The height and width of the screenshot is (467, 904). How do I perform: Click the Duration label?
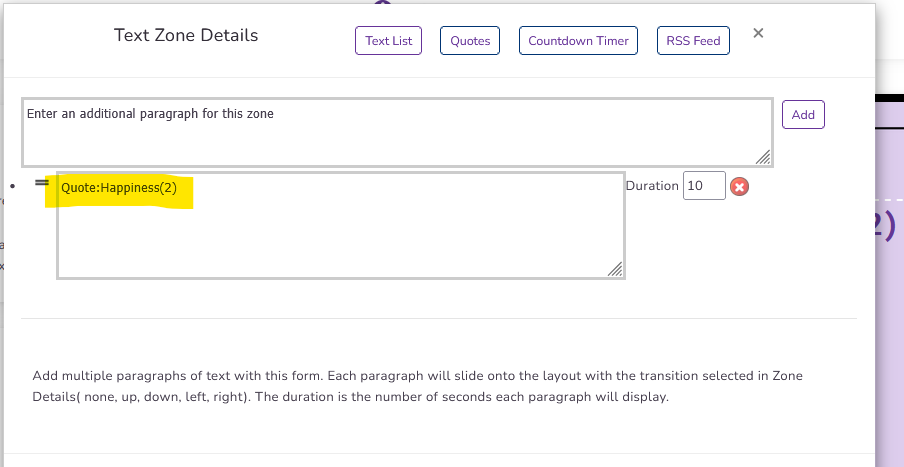(x=651, y=186)
